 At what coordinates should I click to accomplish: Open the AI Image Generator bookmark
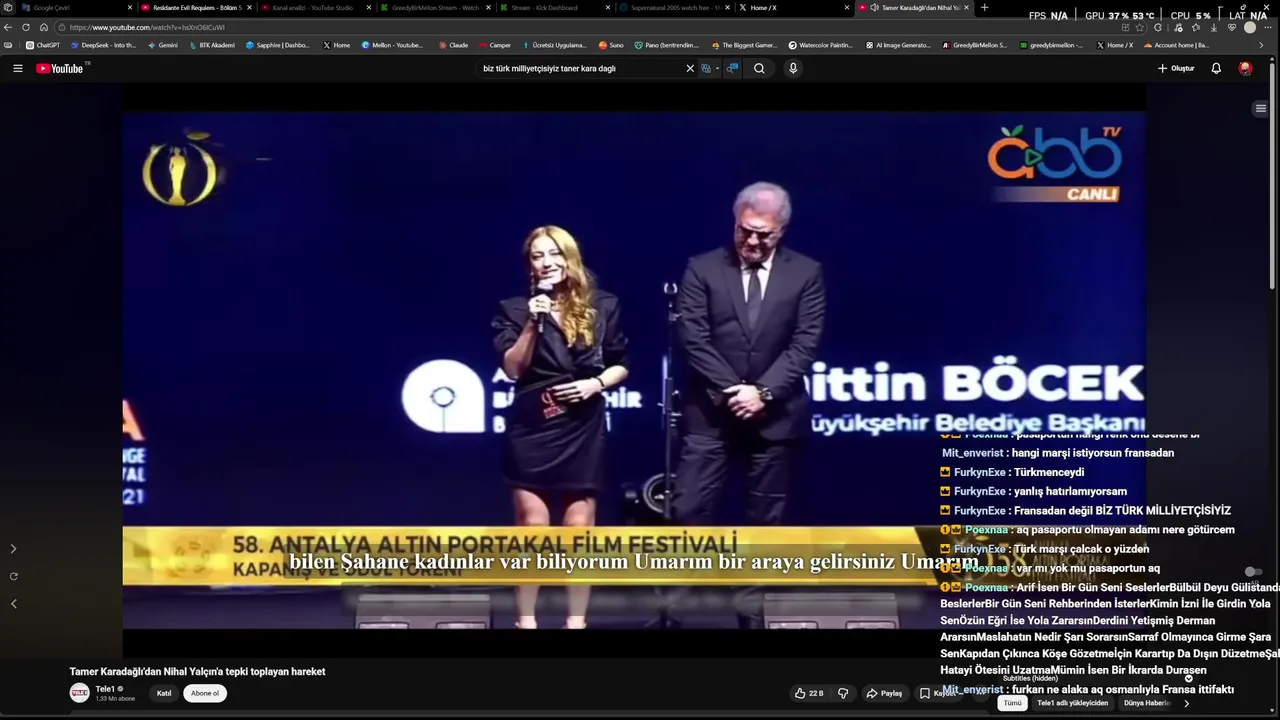point(898,45)
